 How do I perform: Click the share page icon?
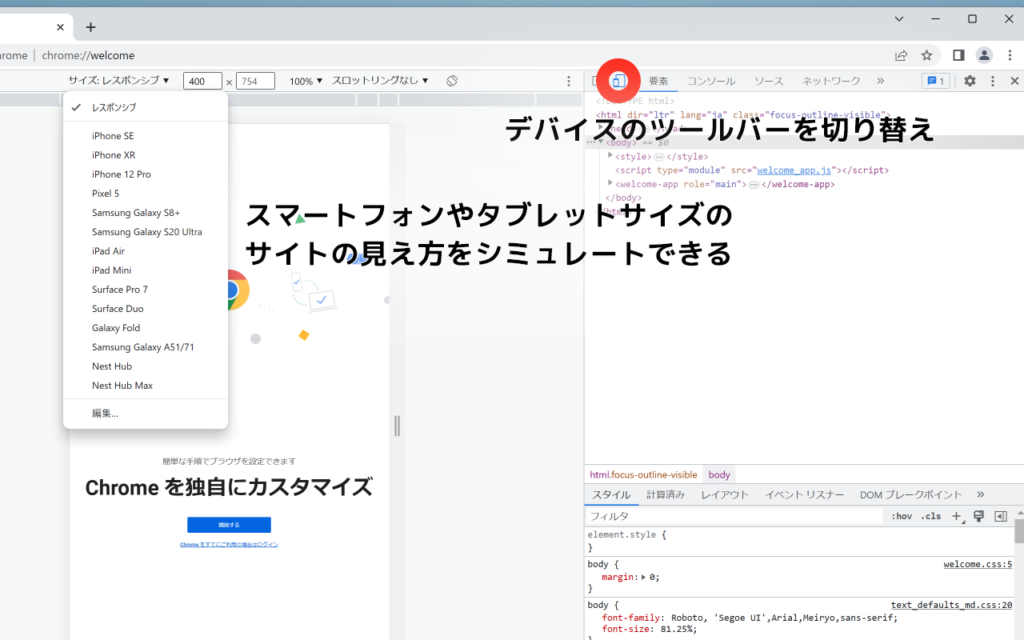point(901,55)
